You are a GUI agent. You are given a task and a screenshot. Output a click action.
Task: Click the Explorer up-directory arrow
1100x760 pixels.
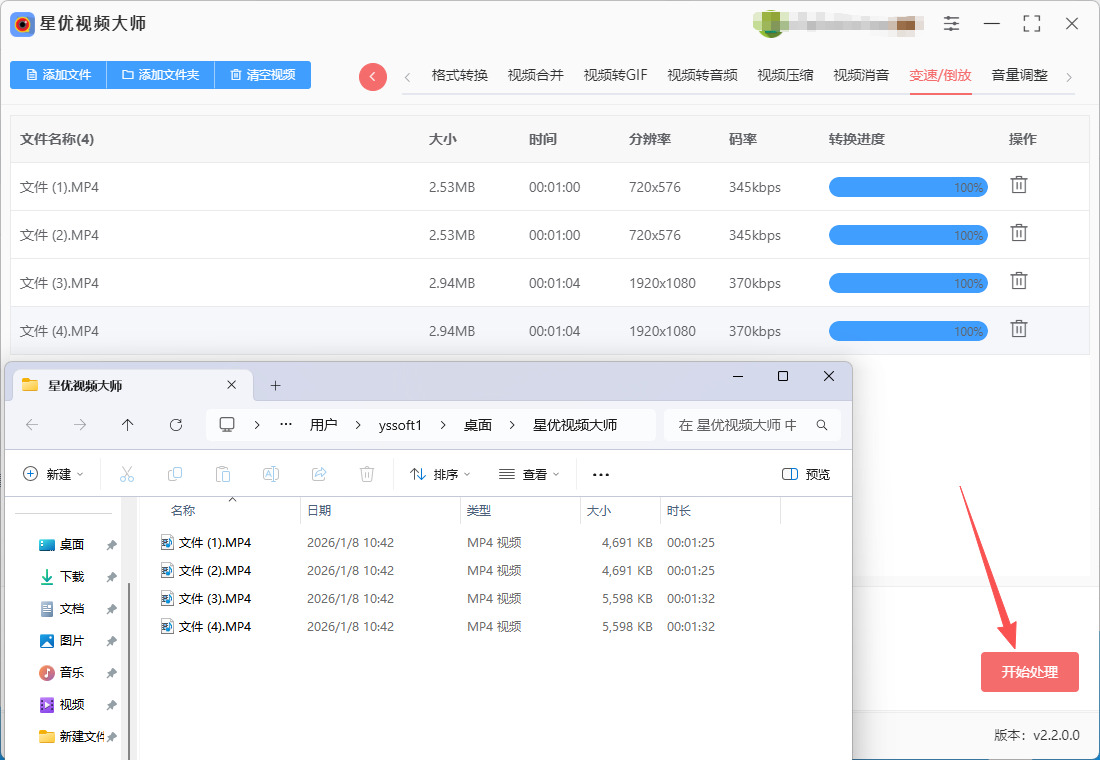tap(128, 425)
